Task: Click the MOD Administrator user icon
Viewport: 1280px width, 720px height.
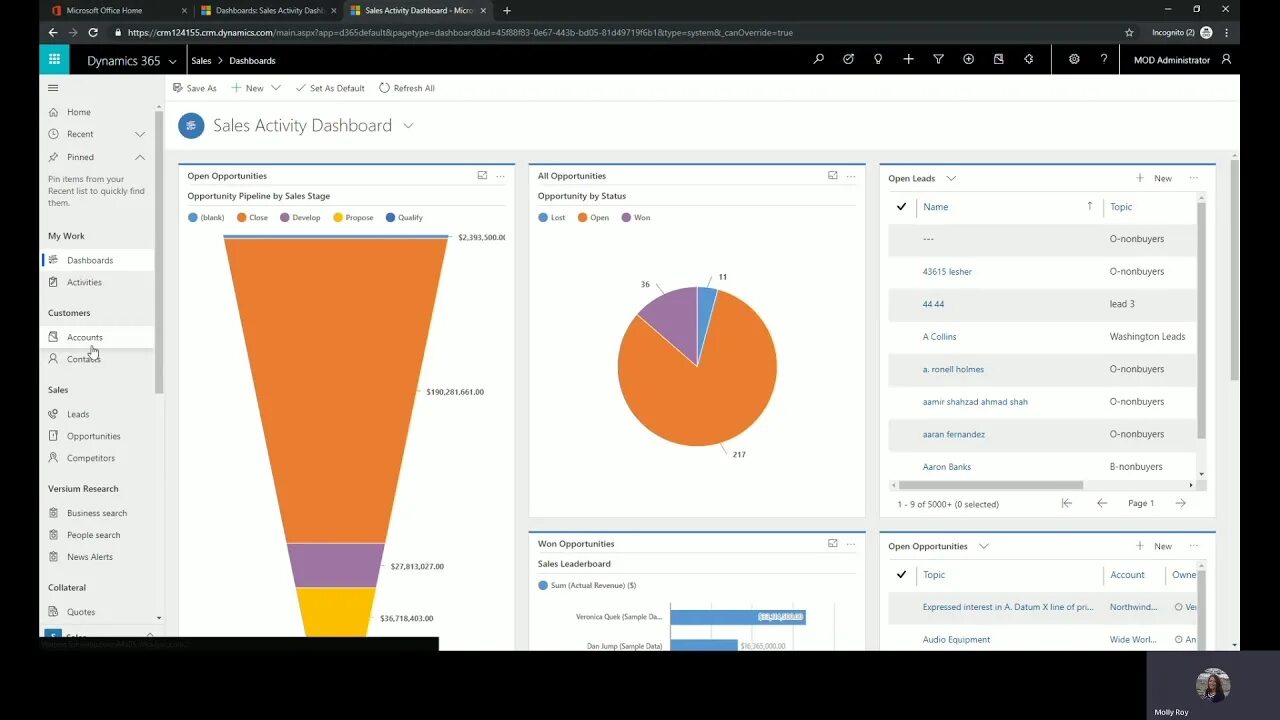Action: click(x=1226, y=60)
